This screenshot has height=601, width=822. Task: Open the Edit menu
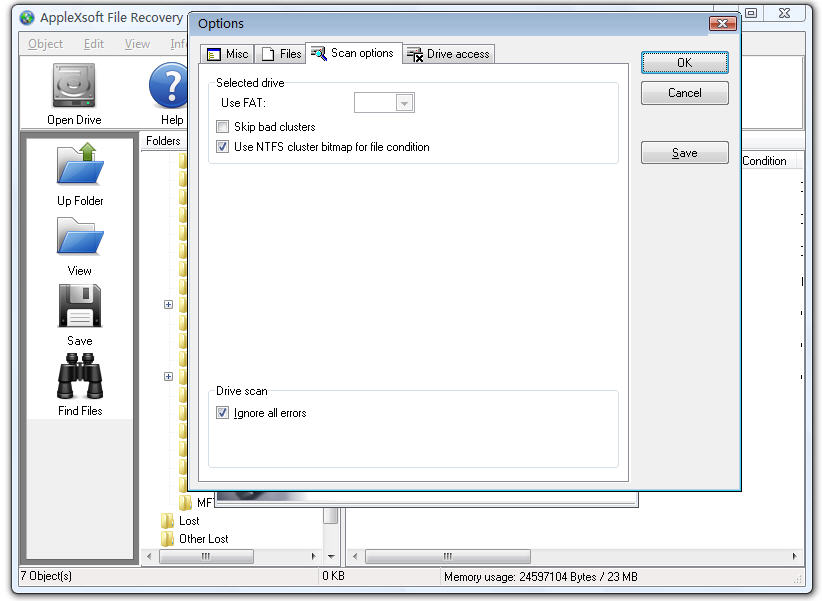click(94, 44)
